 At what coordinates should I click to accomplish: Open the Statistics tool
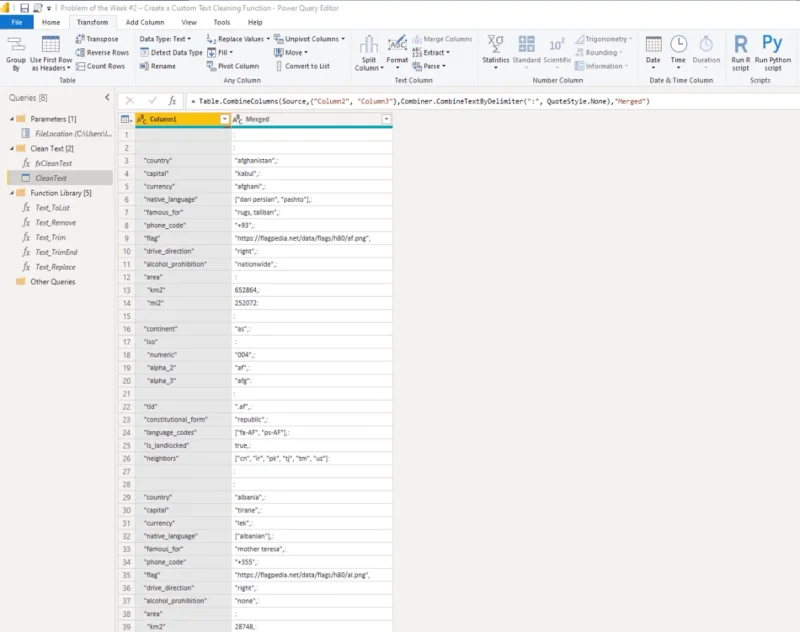[x=495, y=52]
